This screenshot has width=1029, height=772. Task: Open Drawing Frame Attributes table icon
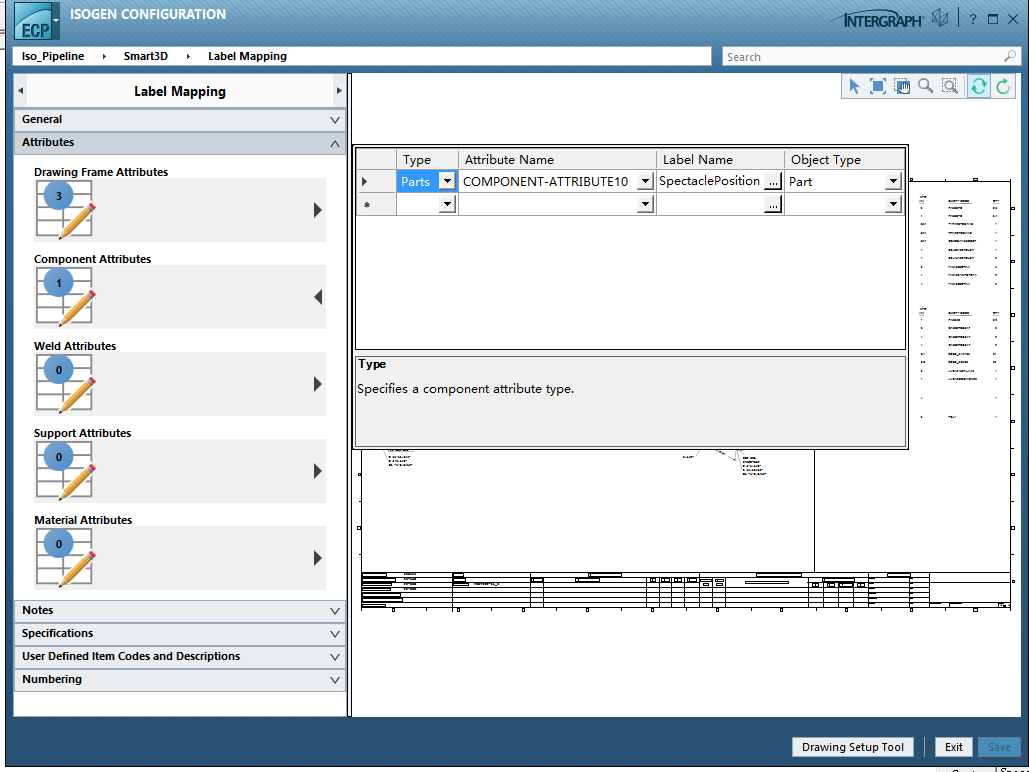click(65, 210)
